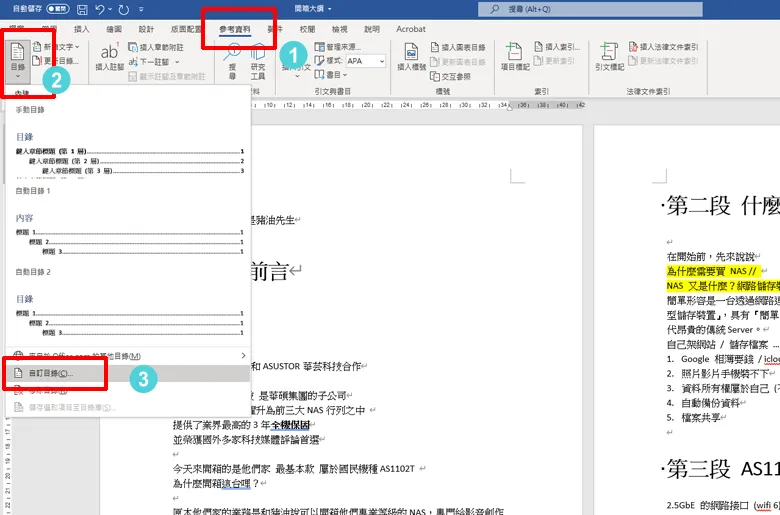Switch to the 校閱 ribbon tab
This screenshot has height=515, width=780.
tap(307, 29)
